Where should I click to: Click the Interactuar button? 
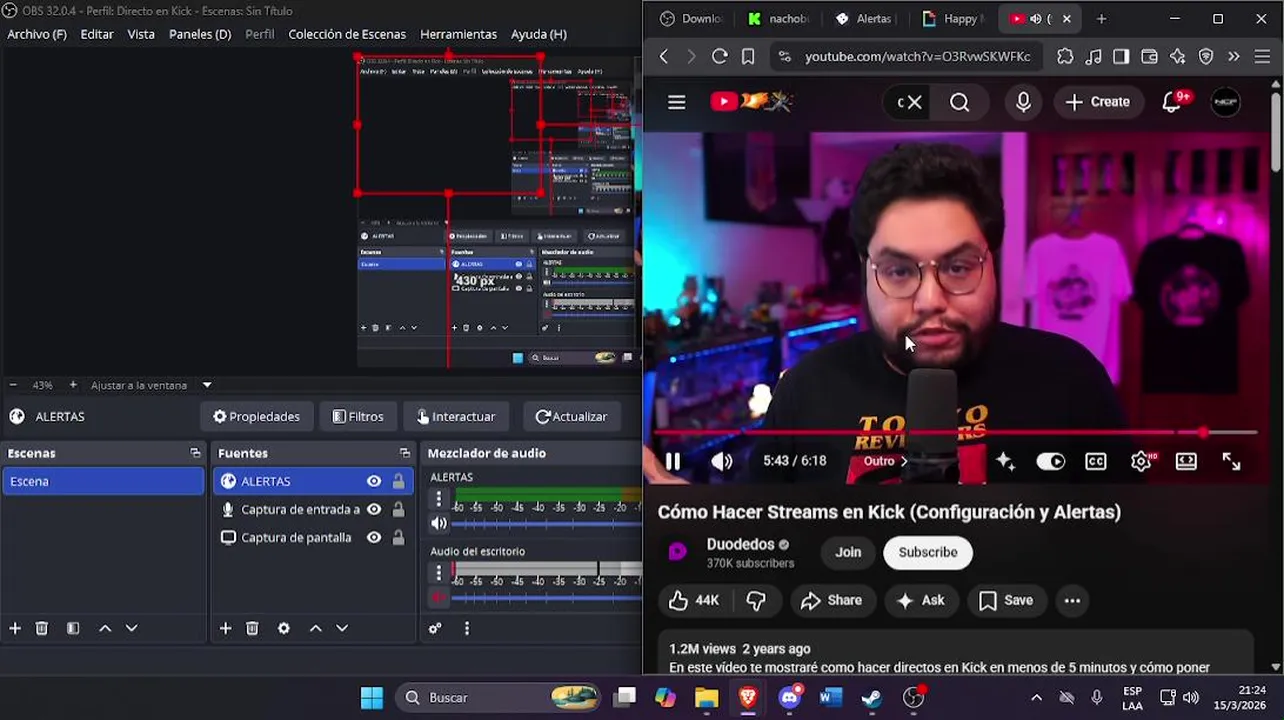pos(456,417)
